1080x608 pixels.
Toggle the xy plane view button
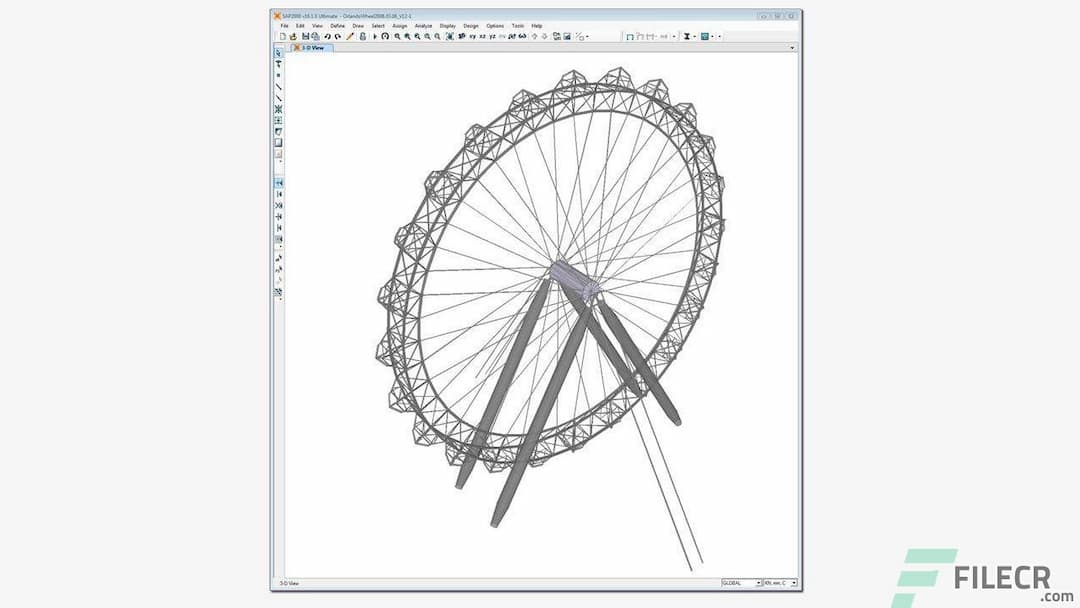click(473, 36)
